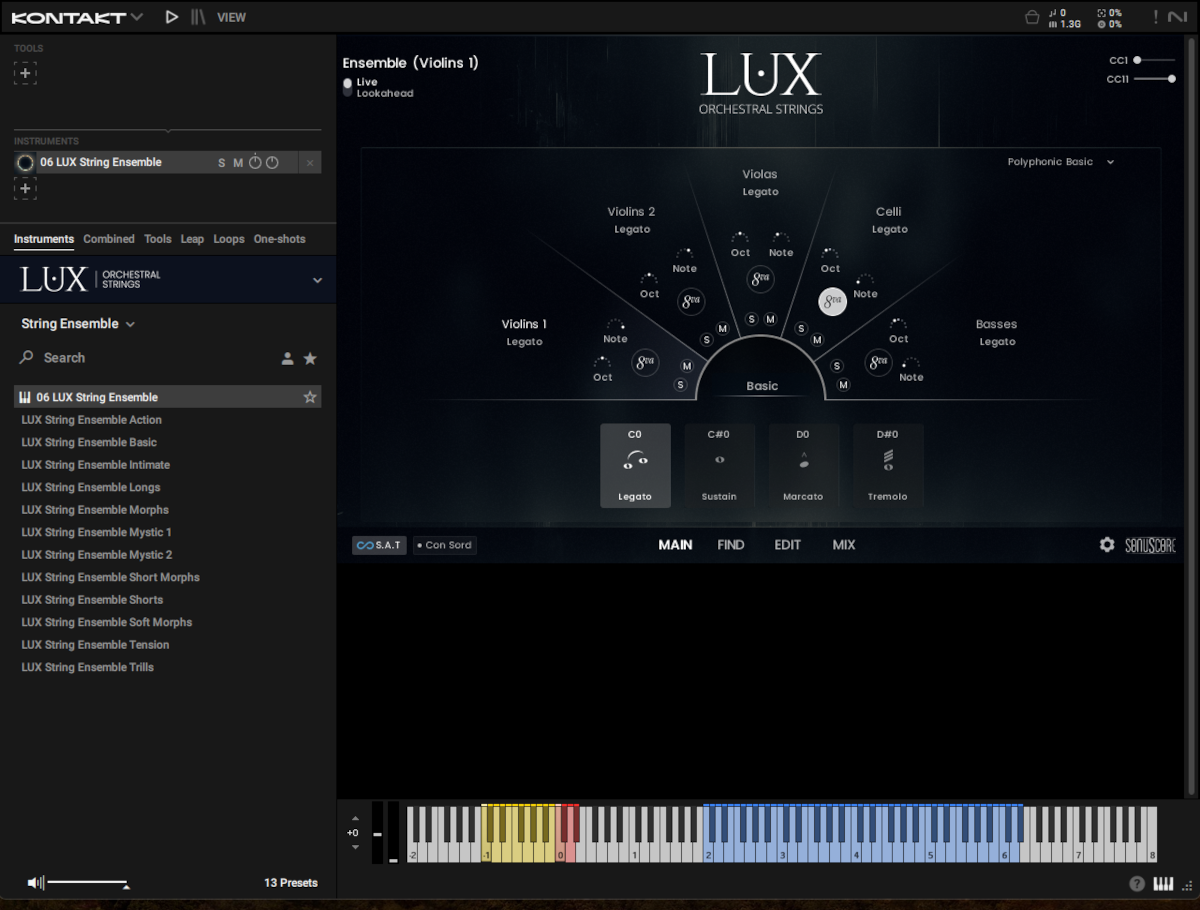Click the settings gear icon beside Sonuscore
The image size is (1200, 910).
(1107, 545)
